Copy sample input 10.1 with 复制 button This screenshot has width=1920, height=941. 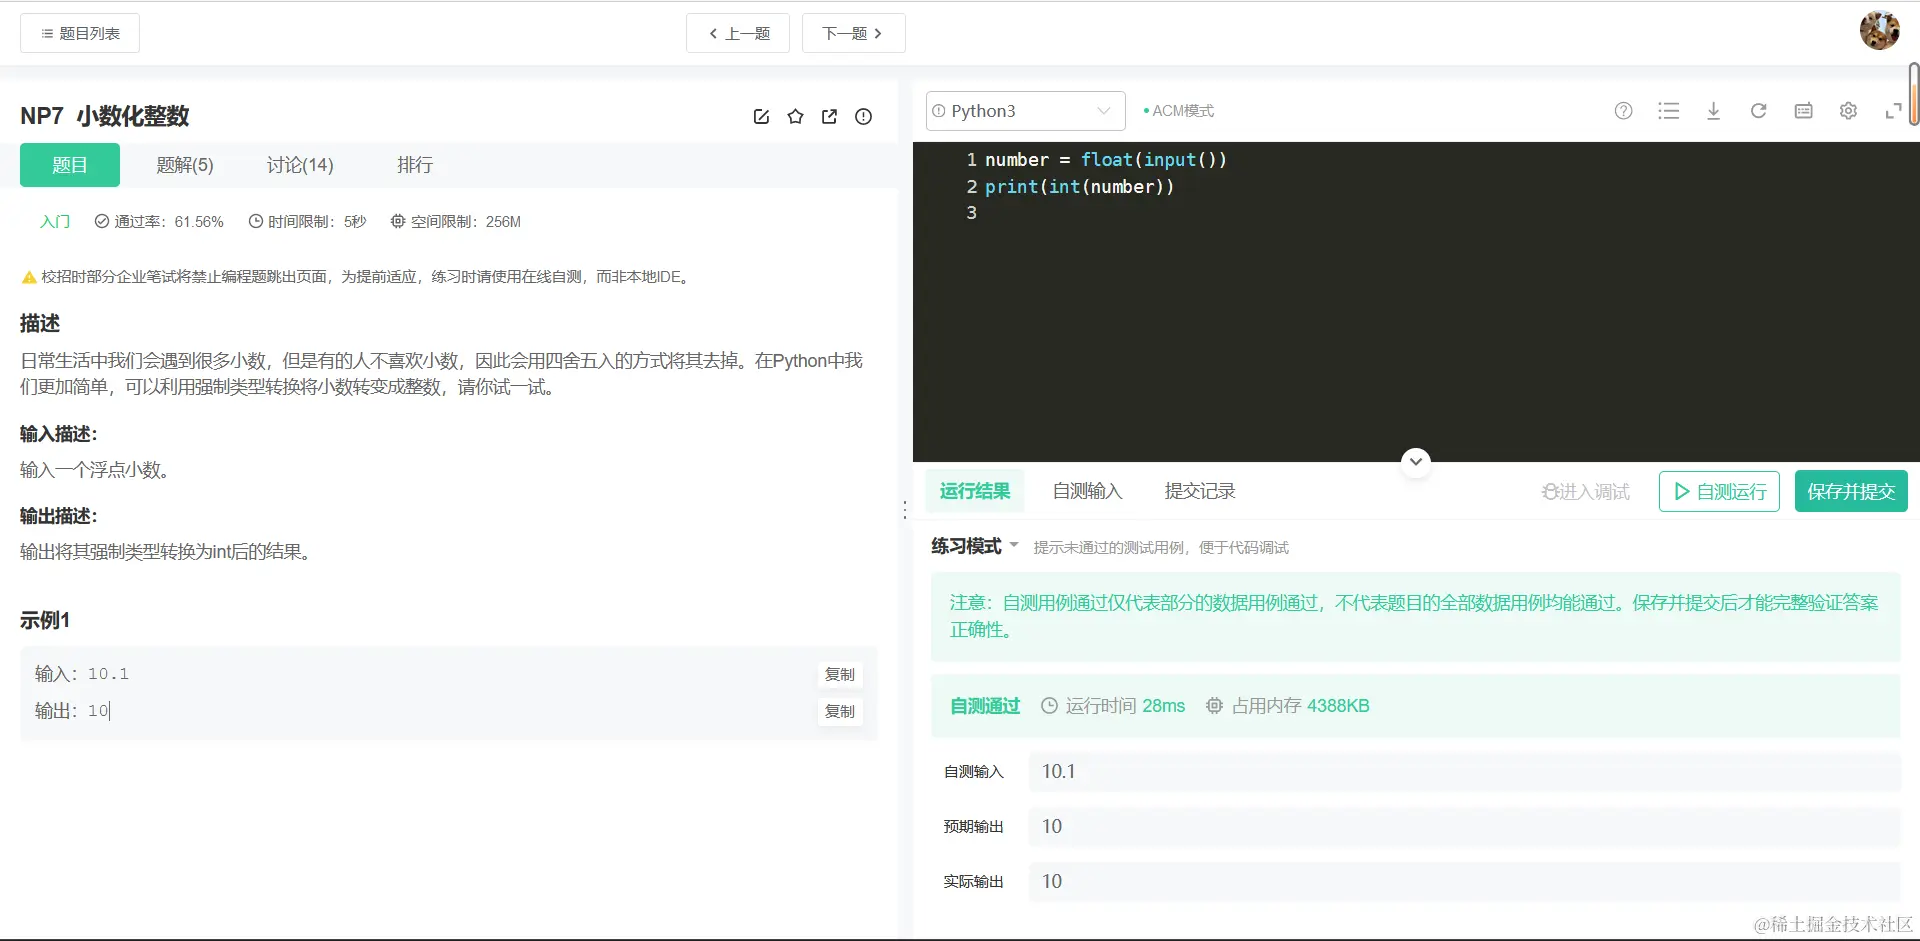[840, 674]
